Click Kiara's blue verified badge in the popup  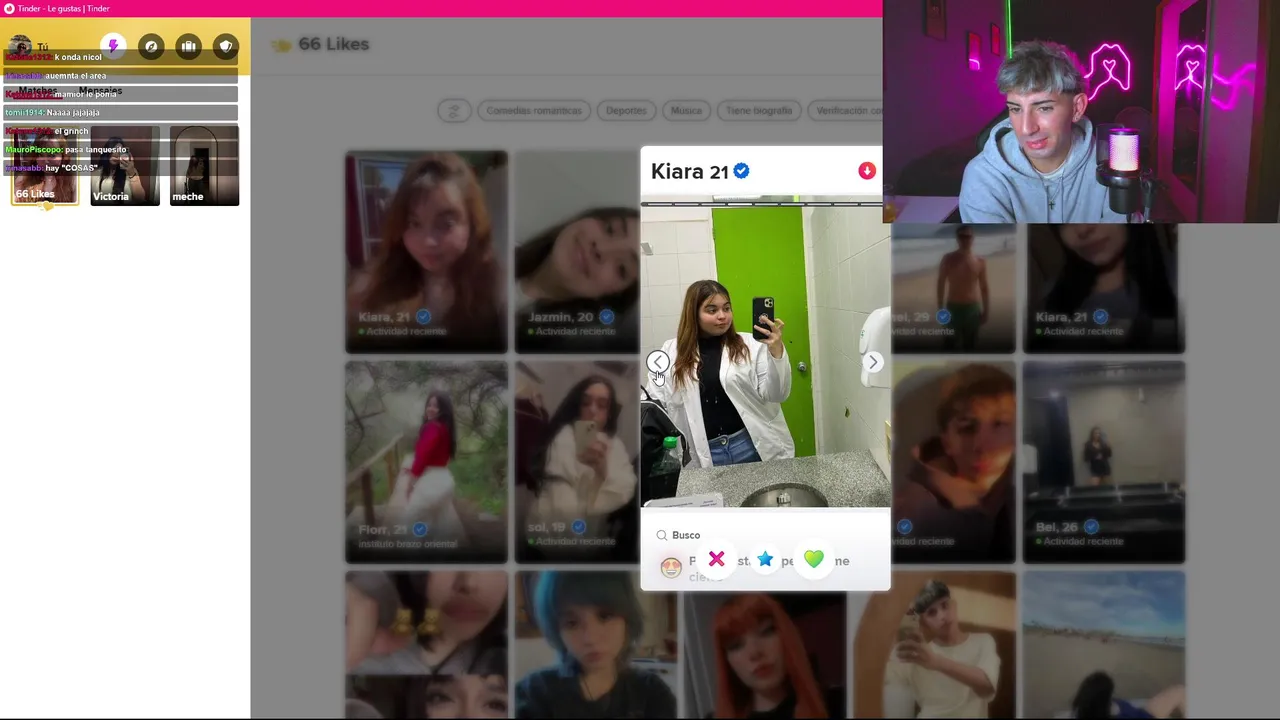pyautogui.click(x=741, y=171)
